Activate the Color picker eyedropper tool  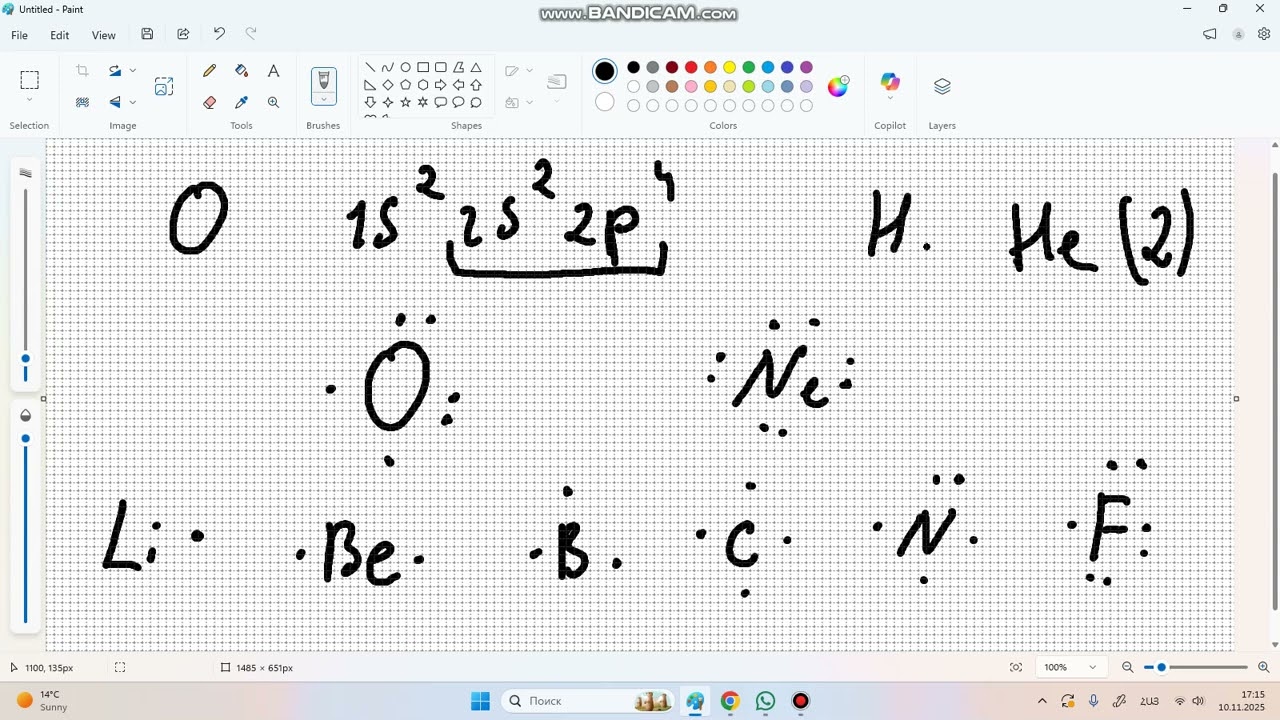point(241,102)
